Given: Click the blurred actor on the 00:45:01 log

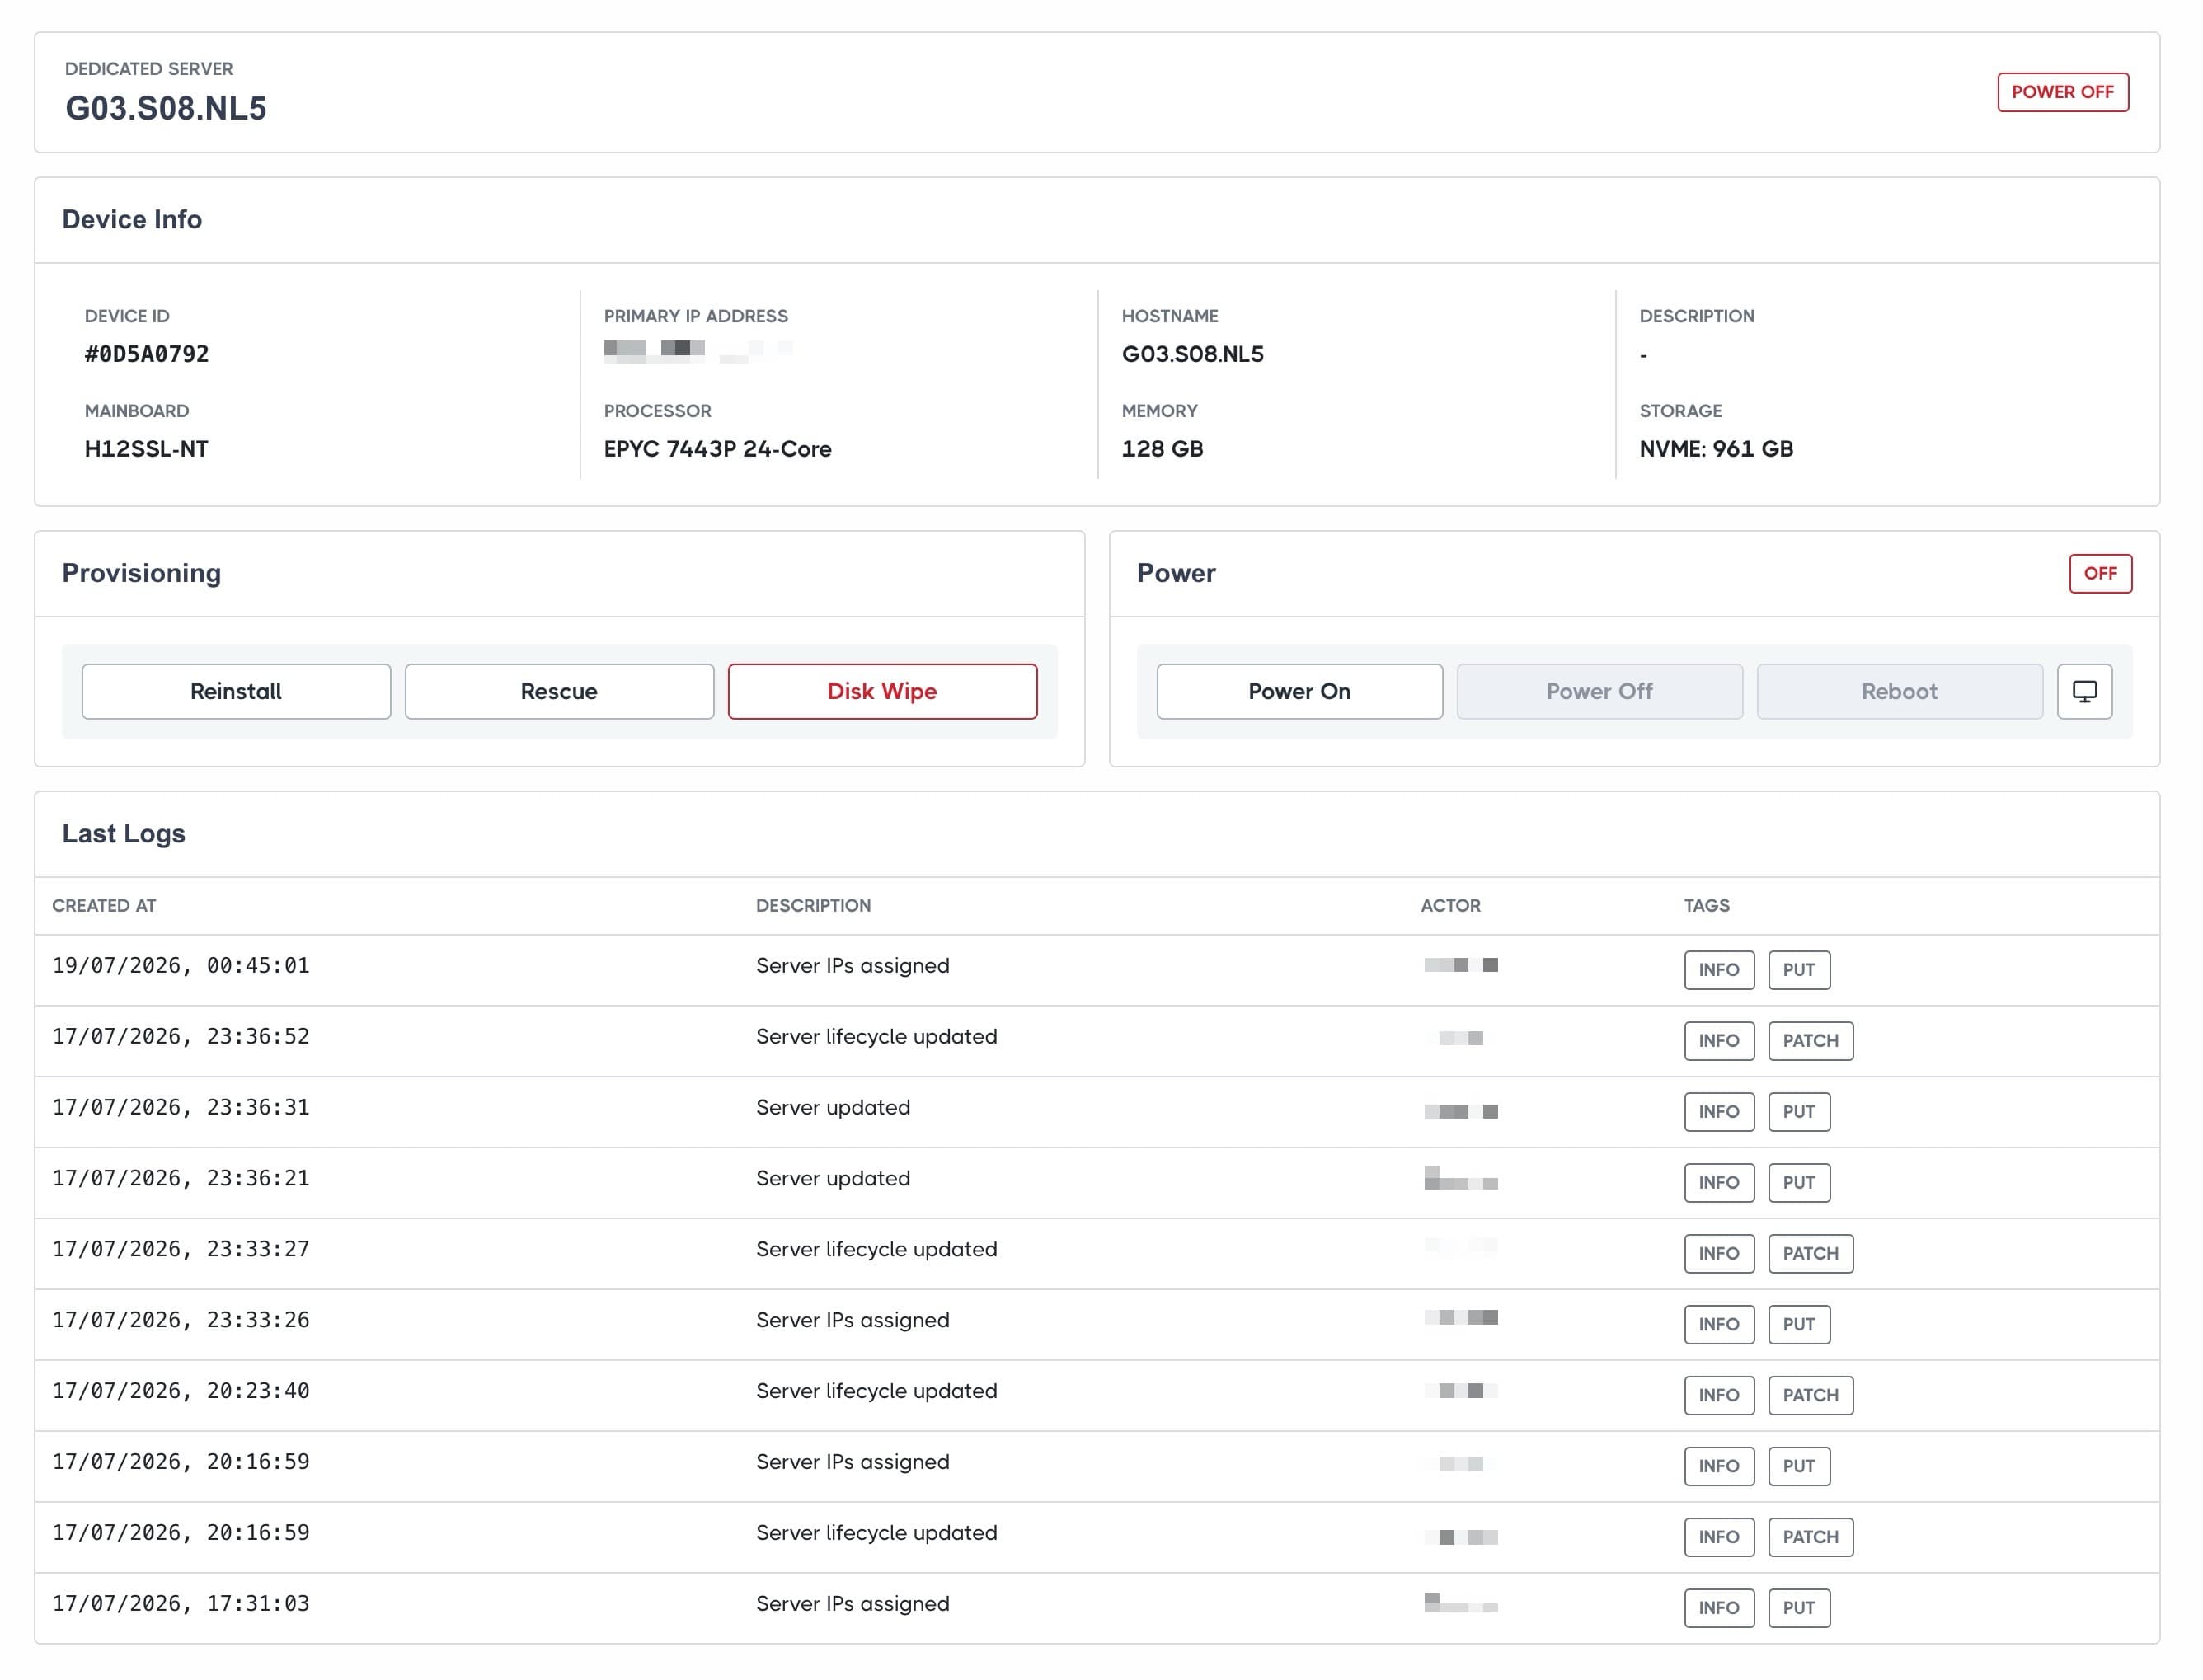Looking at the screenshot, I should pos(1460,965).
